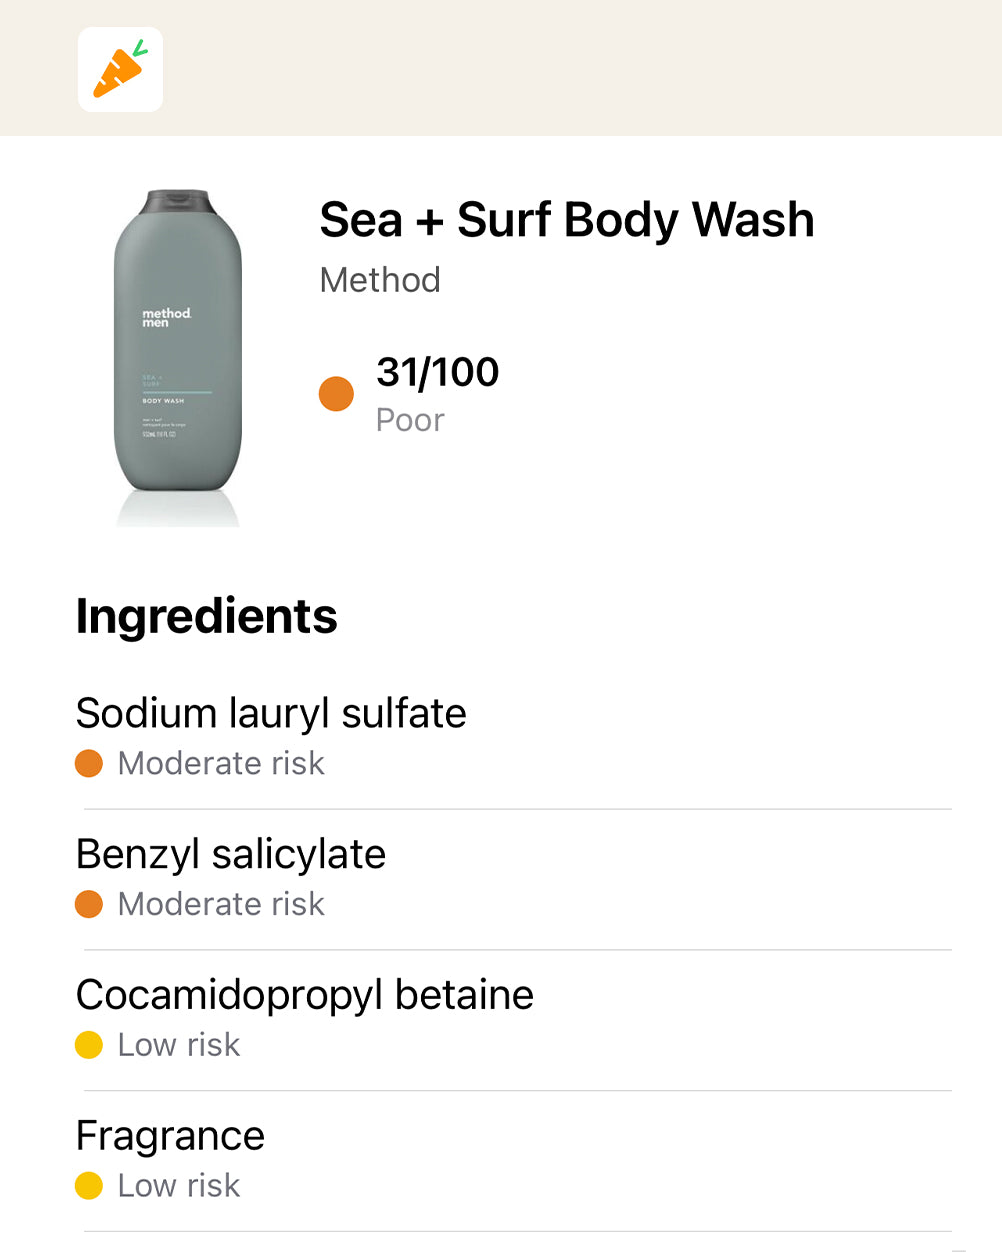1002x1252 pixels.
Task: Tap Low risk under Cocamidopropyl betaine
Action: point(179,1045)
